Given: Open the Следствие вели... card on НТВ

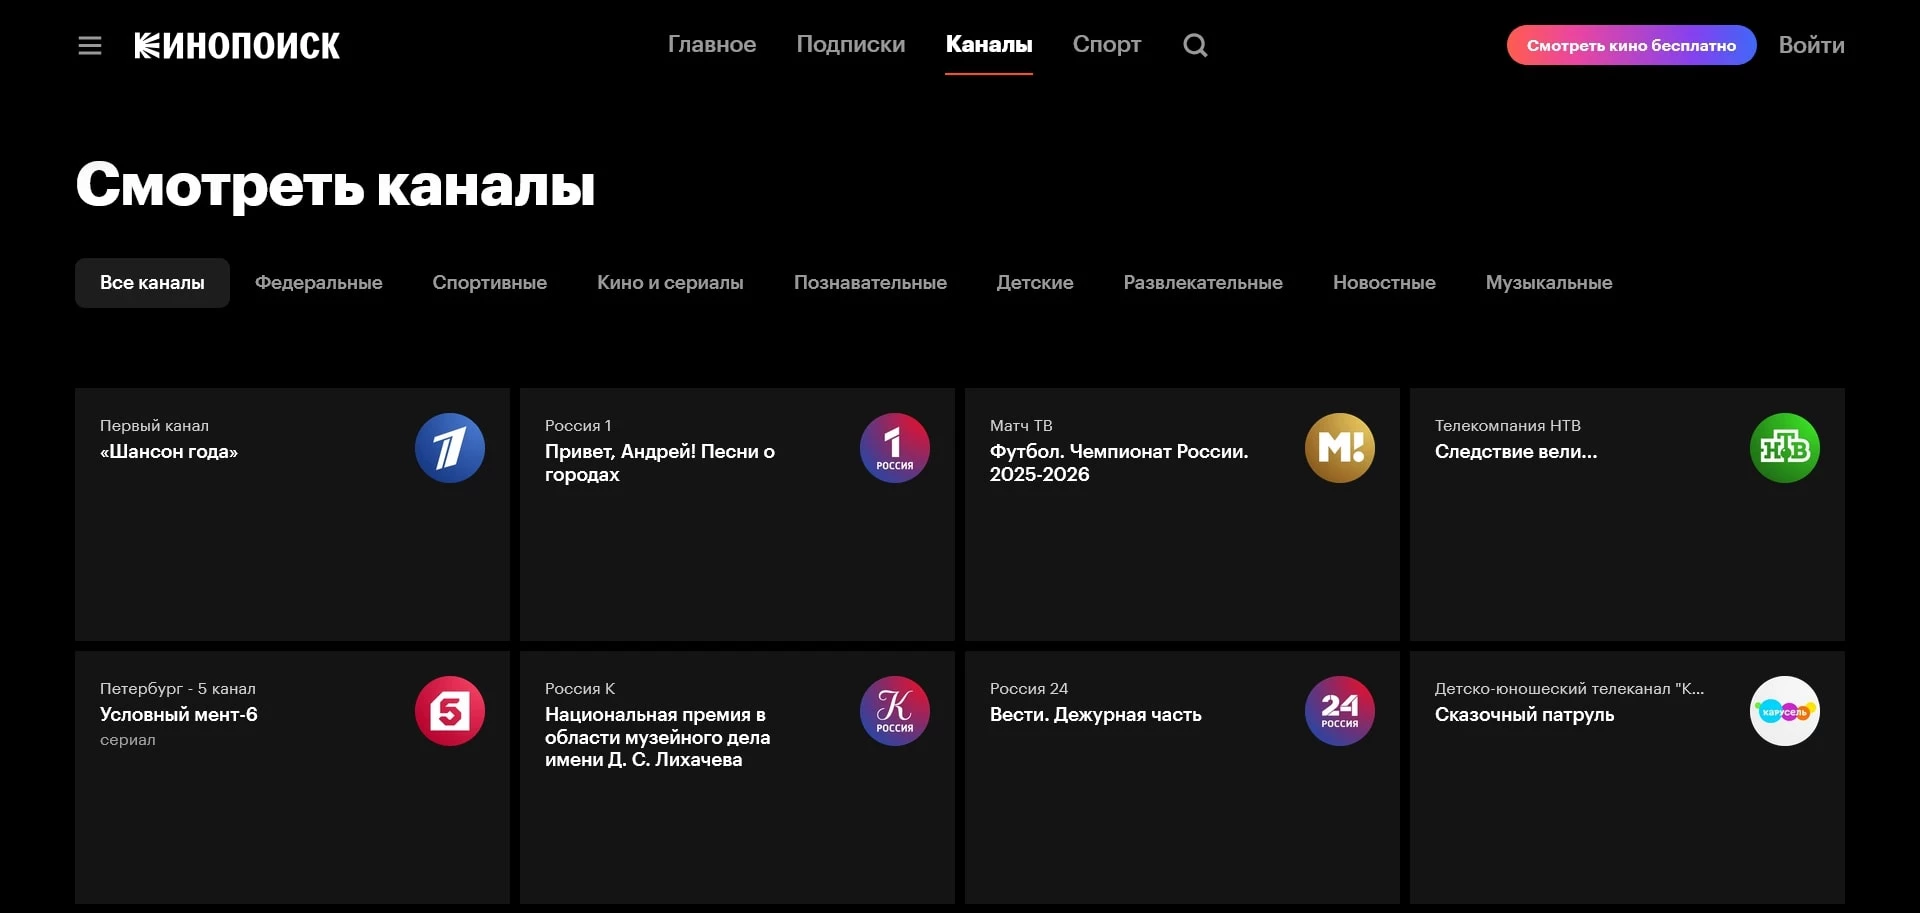Looking at the screenshot, I should [1516, 452].
